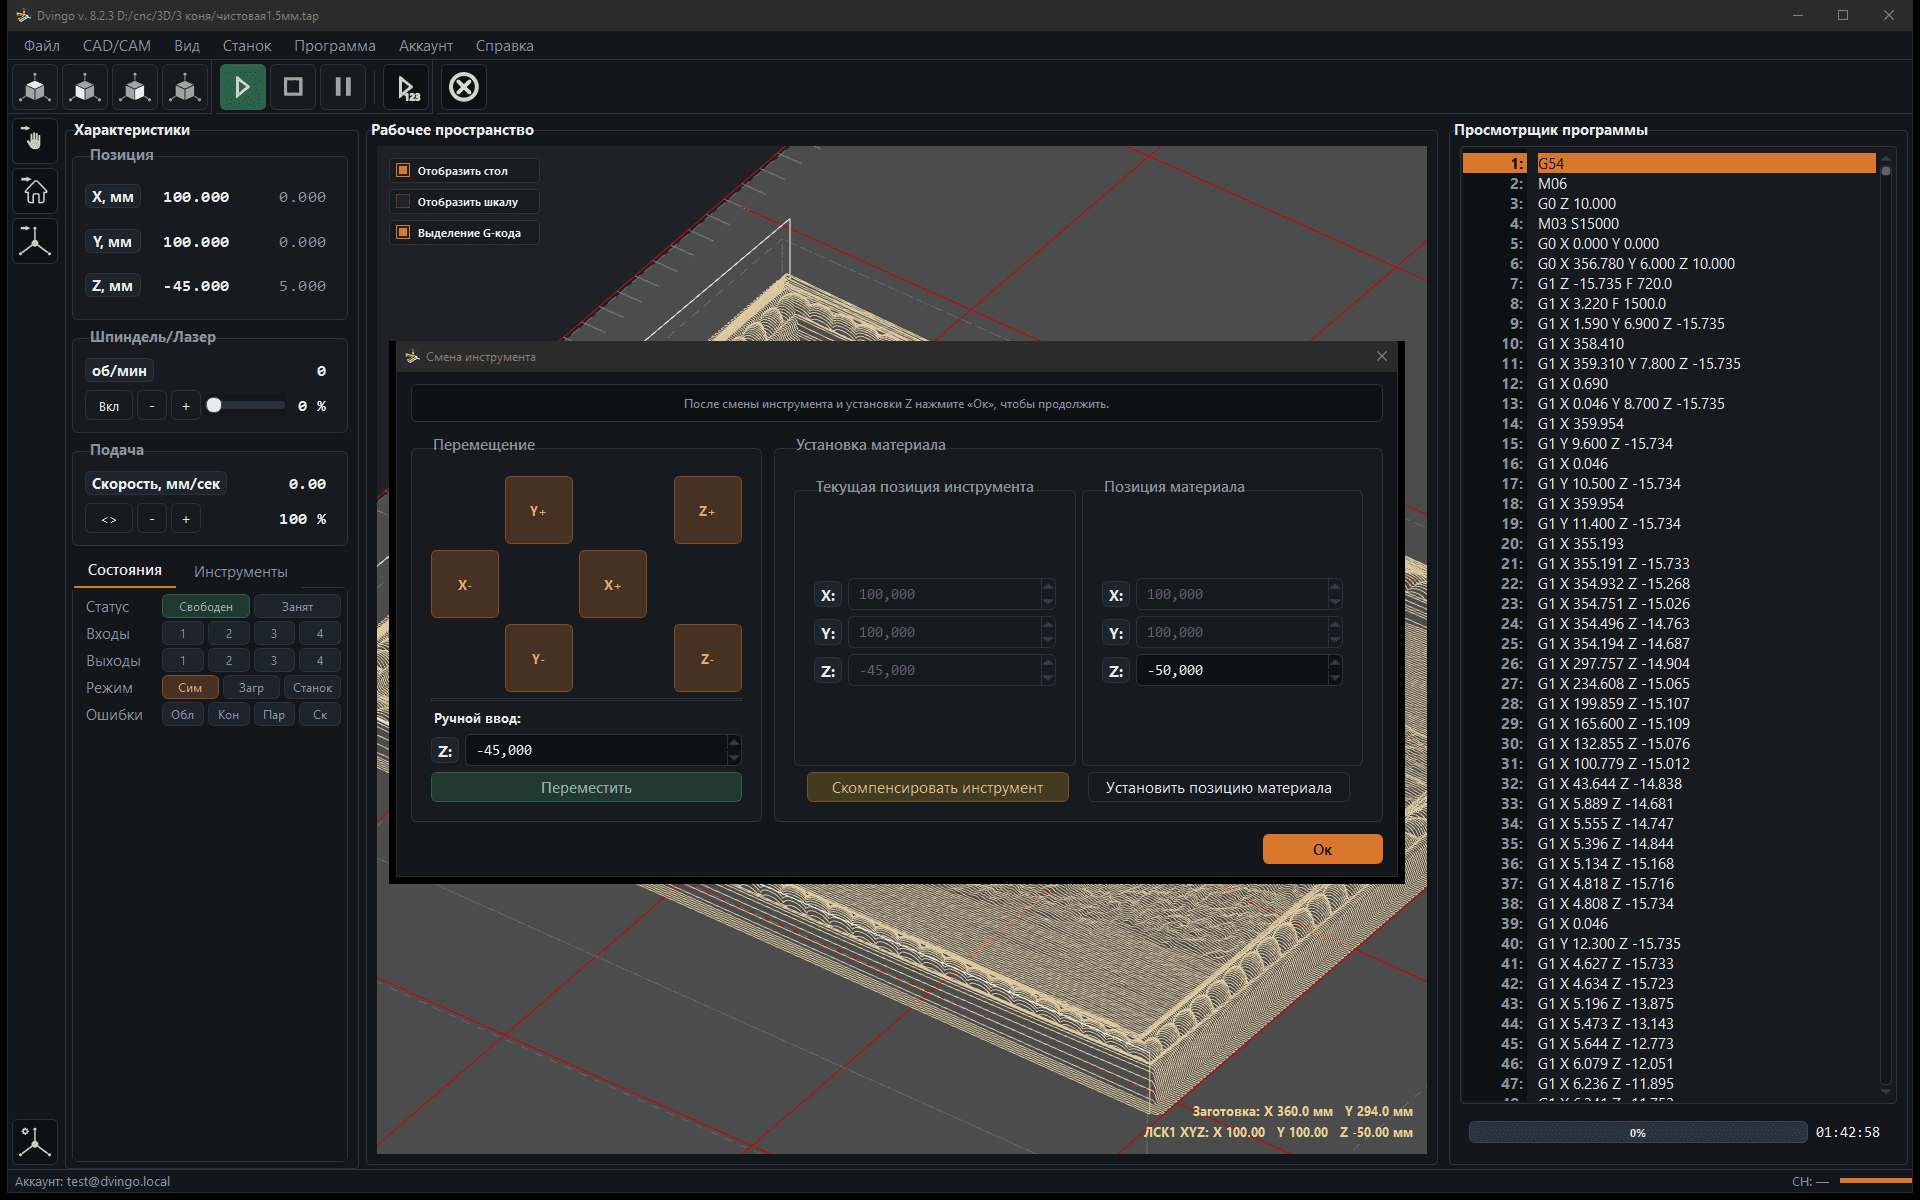Click the stop square button in toolbar

tap(293, 87)
